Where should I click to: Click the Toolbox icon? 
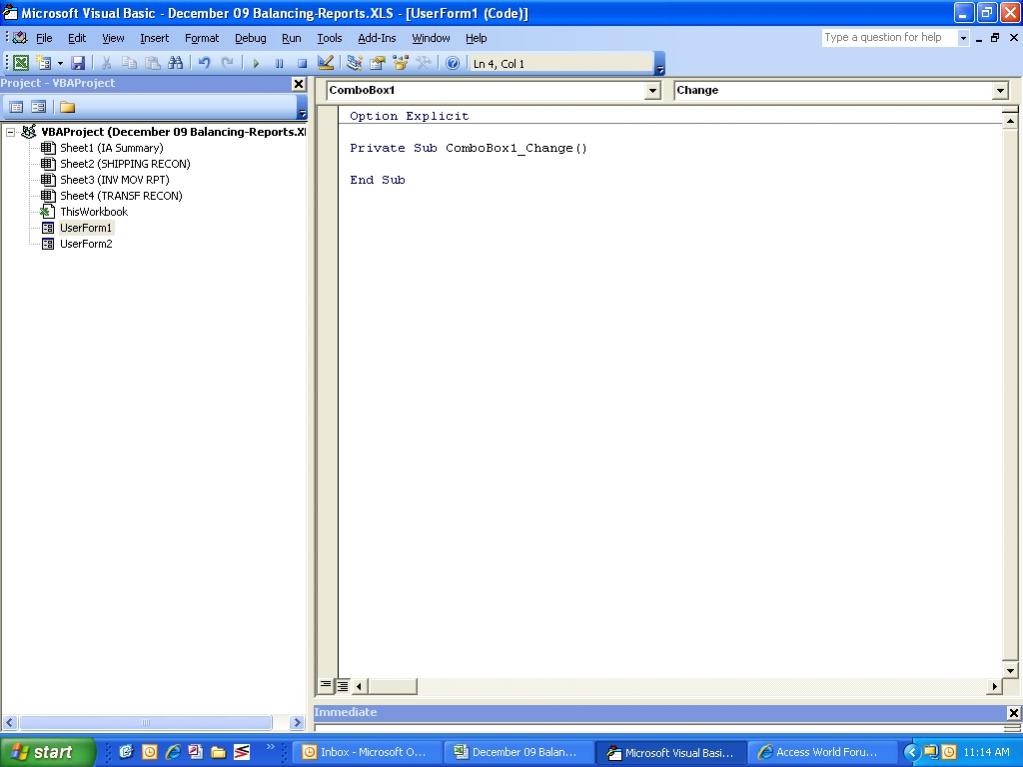click(x=423, y=63)
